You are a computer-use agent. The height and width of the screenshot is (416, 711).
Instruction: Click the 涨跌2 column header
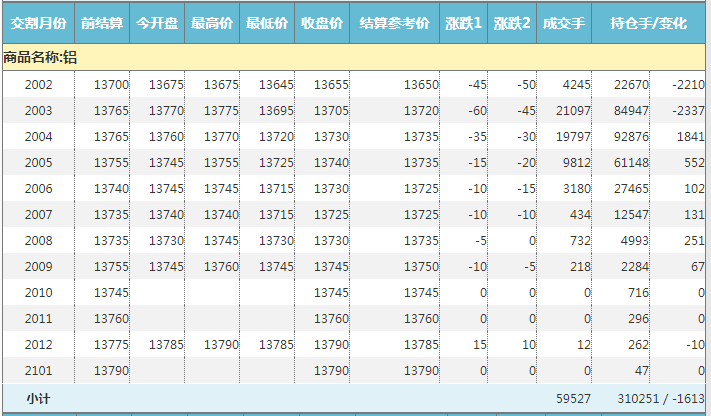click(x=512, y=22)
